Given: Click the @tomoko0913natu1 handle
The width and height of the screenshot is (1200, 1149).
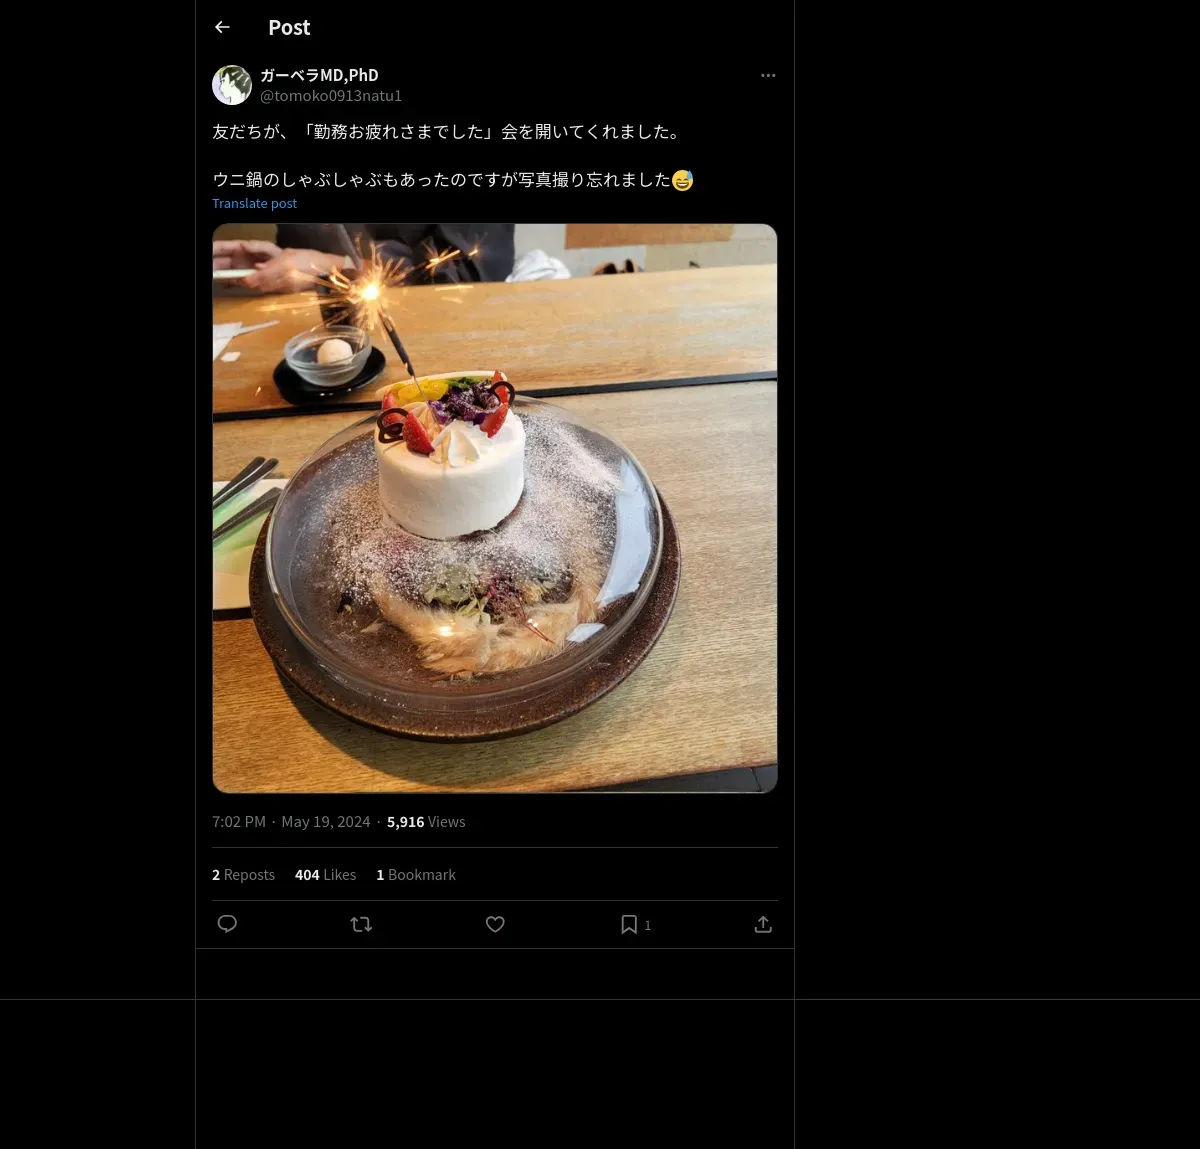Looking at the screenshot, I should [x=331, y=96].
